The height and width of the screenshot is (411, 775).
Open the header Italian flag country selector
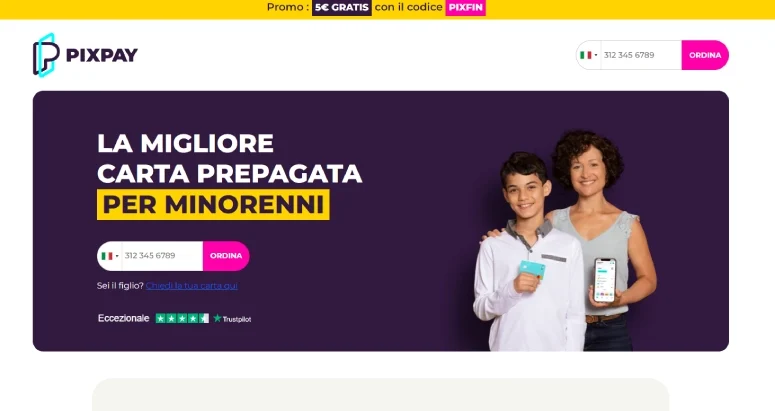[589, 55]
